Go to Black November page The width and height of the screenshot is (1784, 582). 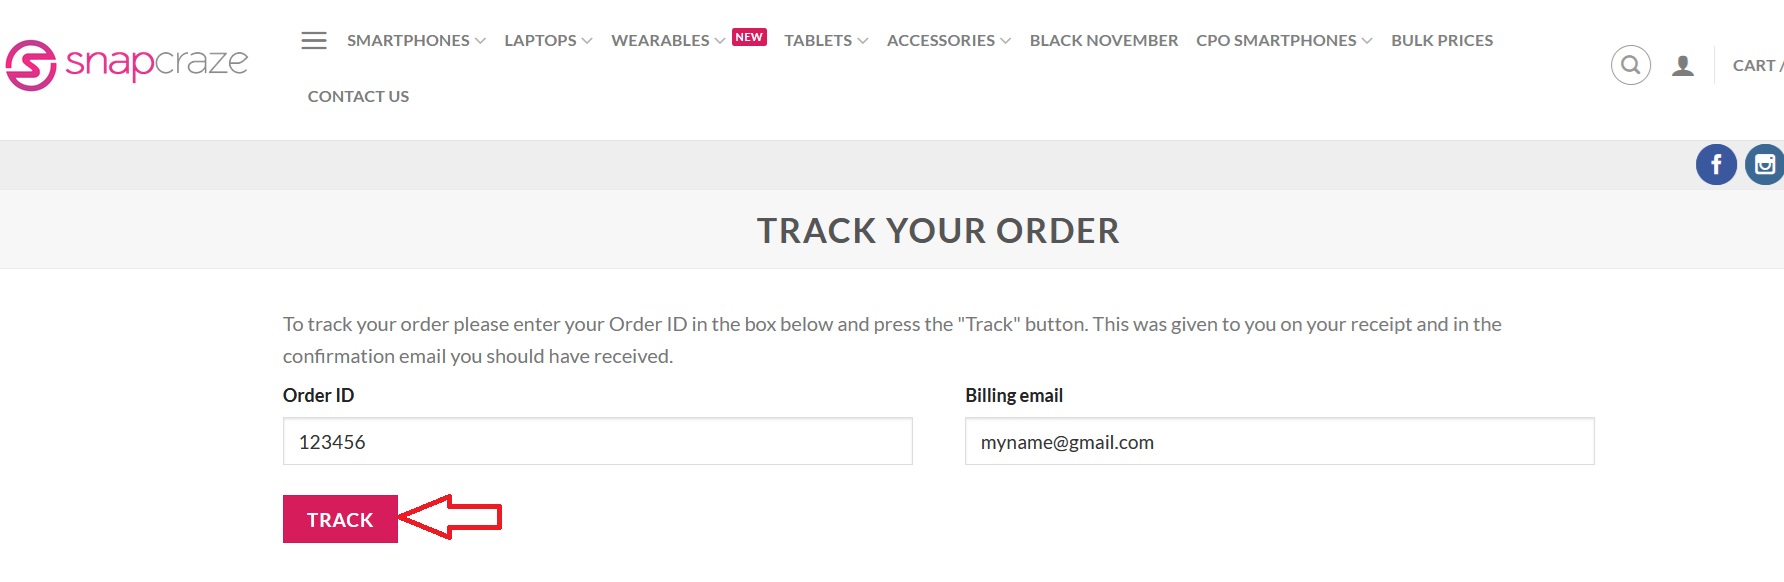[x=1104, y=41]
